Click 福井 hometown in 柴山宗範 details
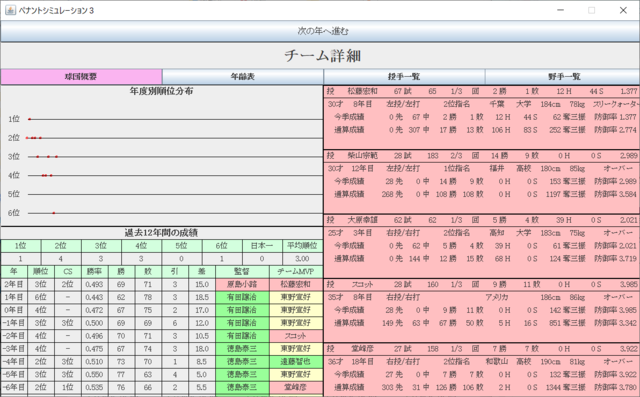 pyautogui.click(x=497, y=169)
